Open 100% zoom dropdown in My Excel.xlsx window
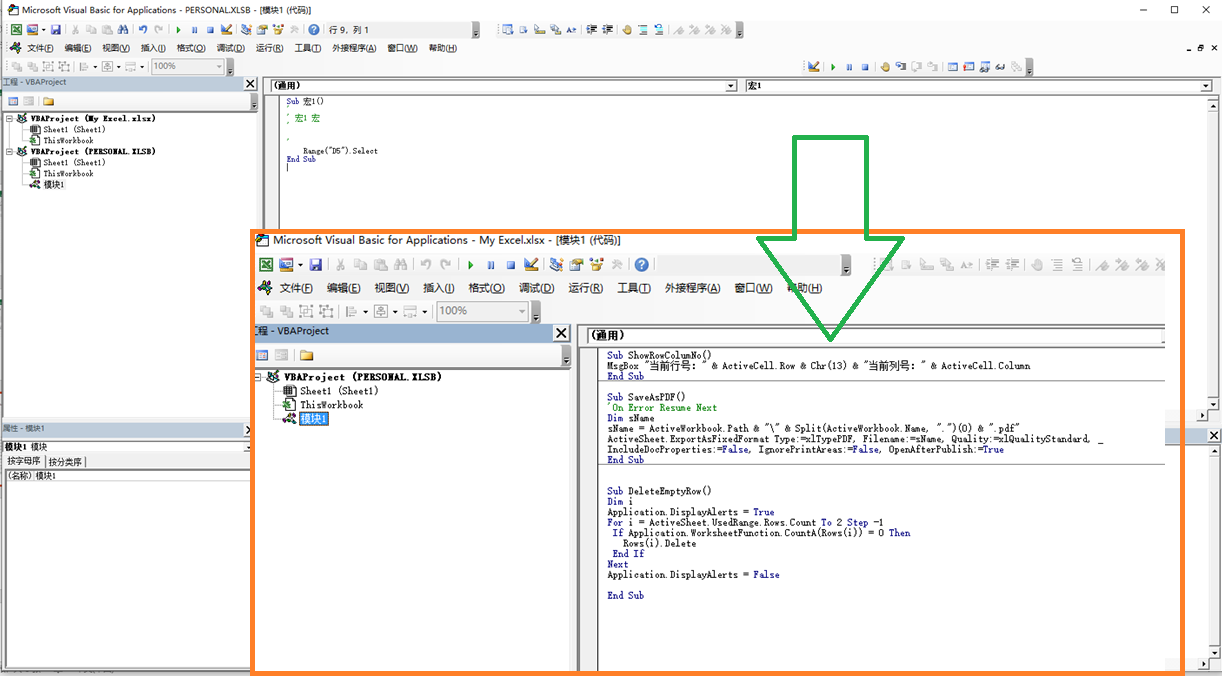This screenshot has width=1222, height=676. coord(521,311)
